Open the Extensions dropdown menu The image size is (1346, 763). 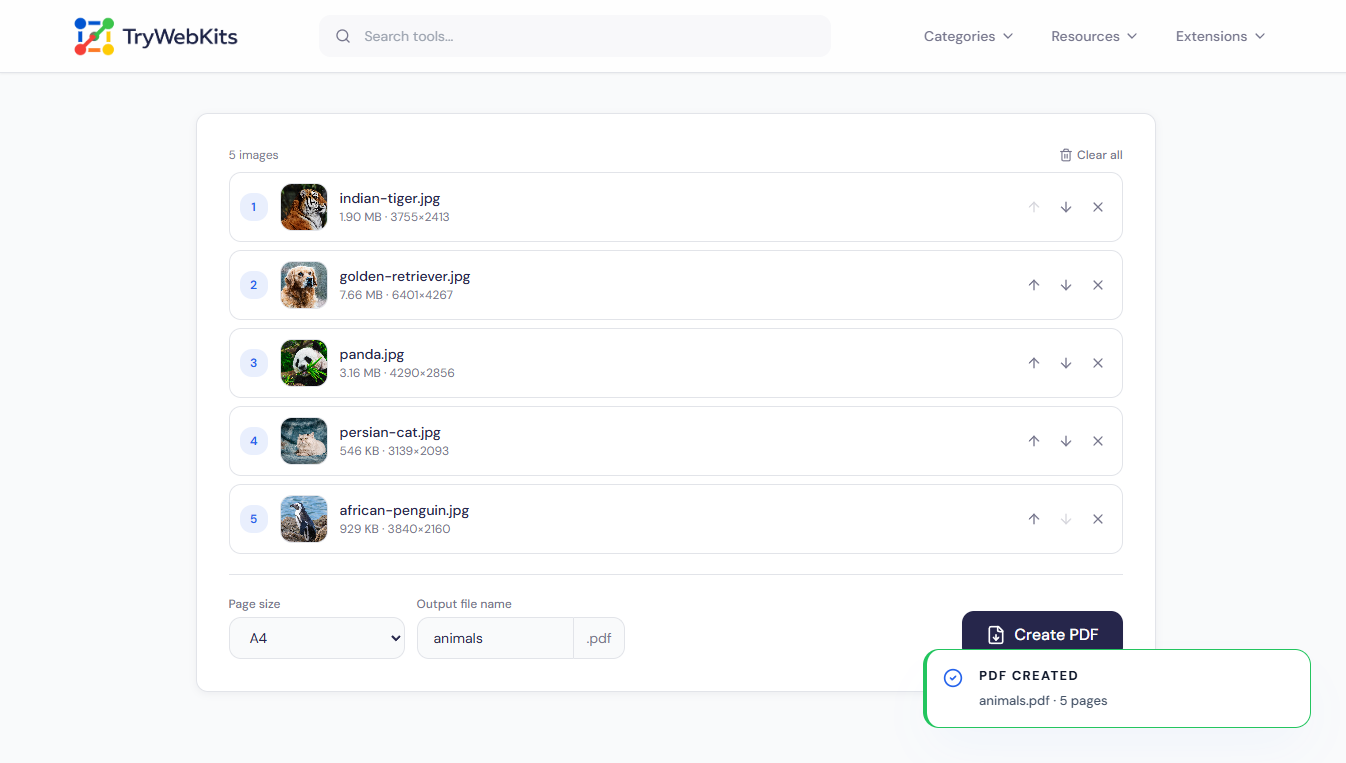(x=1220, y=36)
